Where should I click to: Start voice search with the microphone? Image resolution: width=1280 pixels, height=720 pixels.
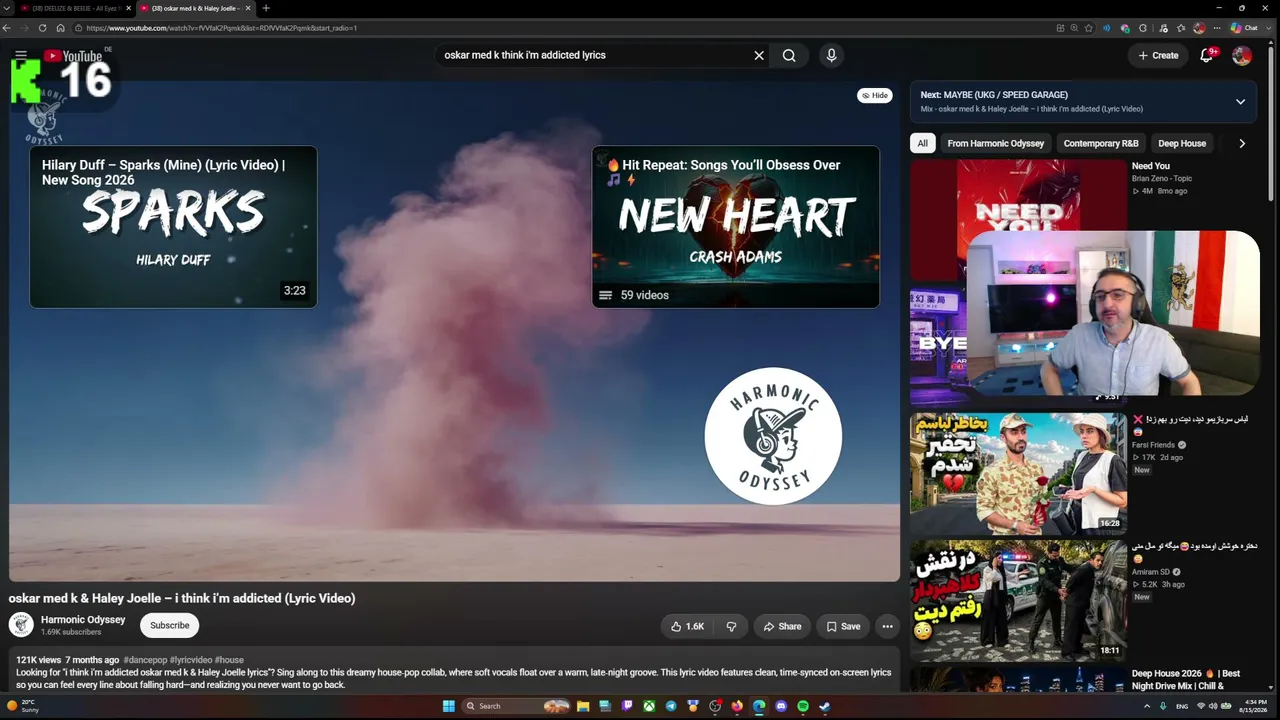tap(831, 56)
